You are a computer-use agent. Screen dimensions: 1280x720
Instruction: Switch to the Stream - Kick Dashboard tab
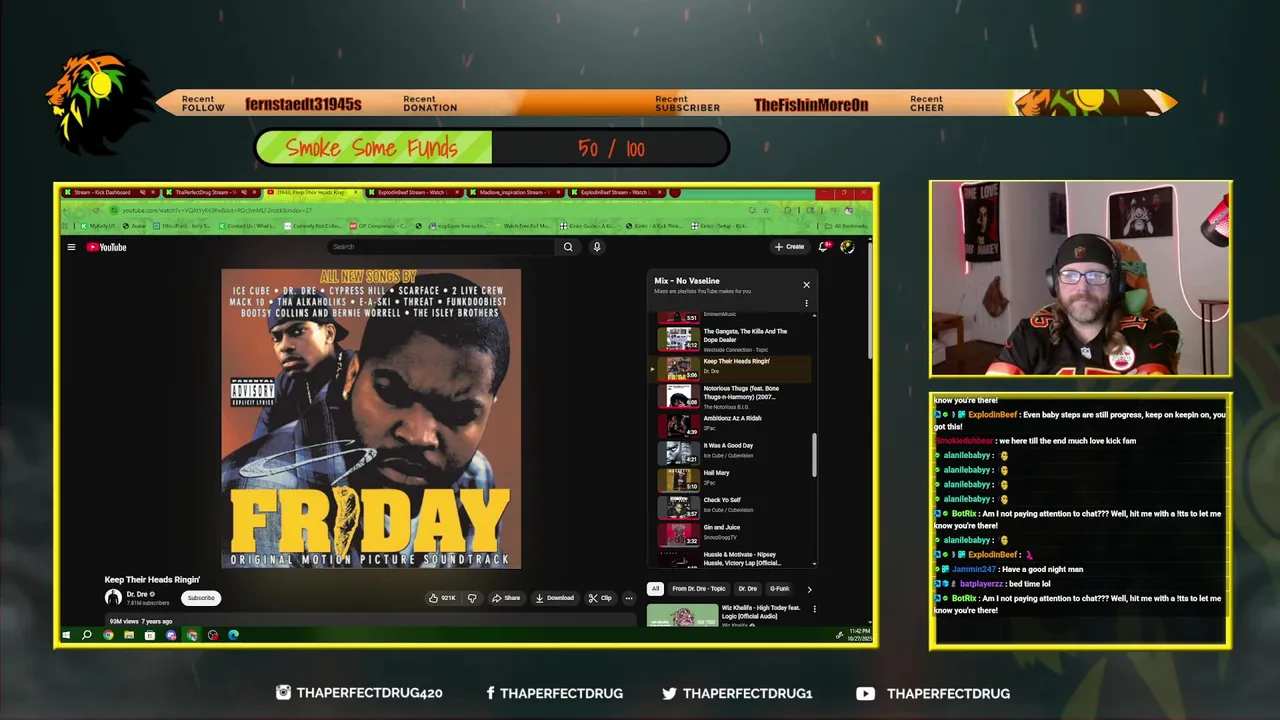point(108,192)
